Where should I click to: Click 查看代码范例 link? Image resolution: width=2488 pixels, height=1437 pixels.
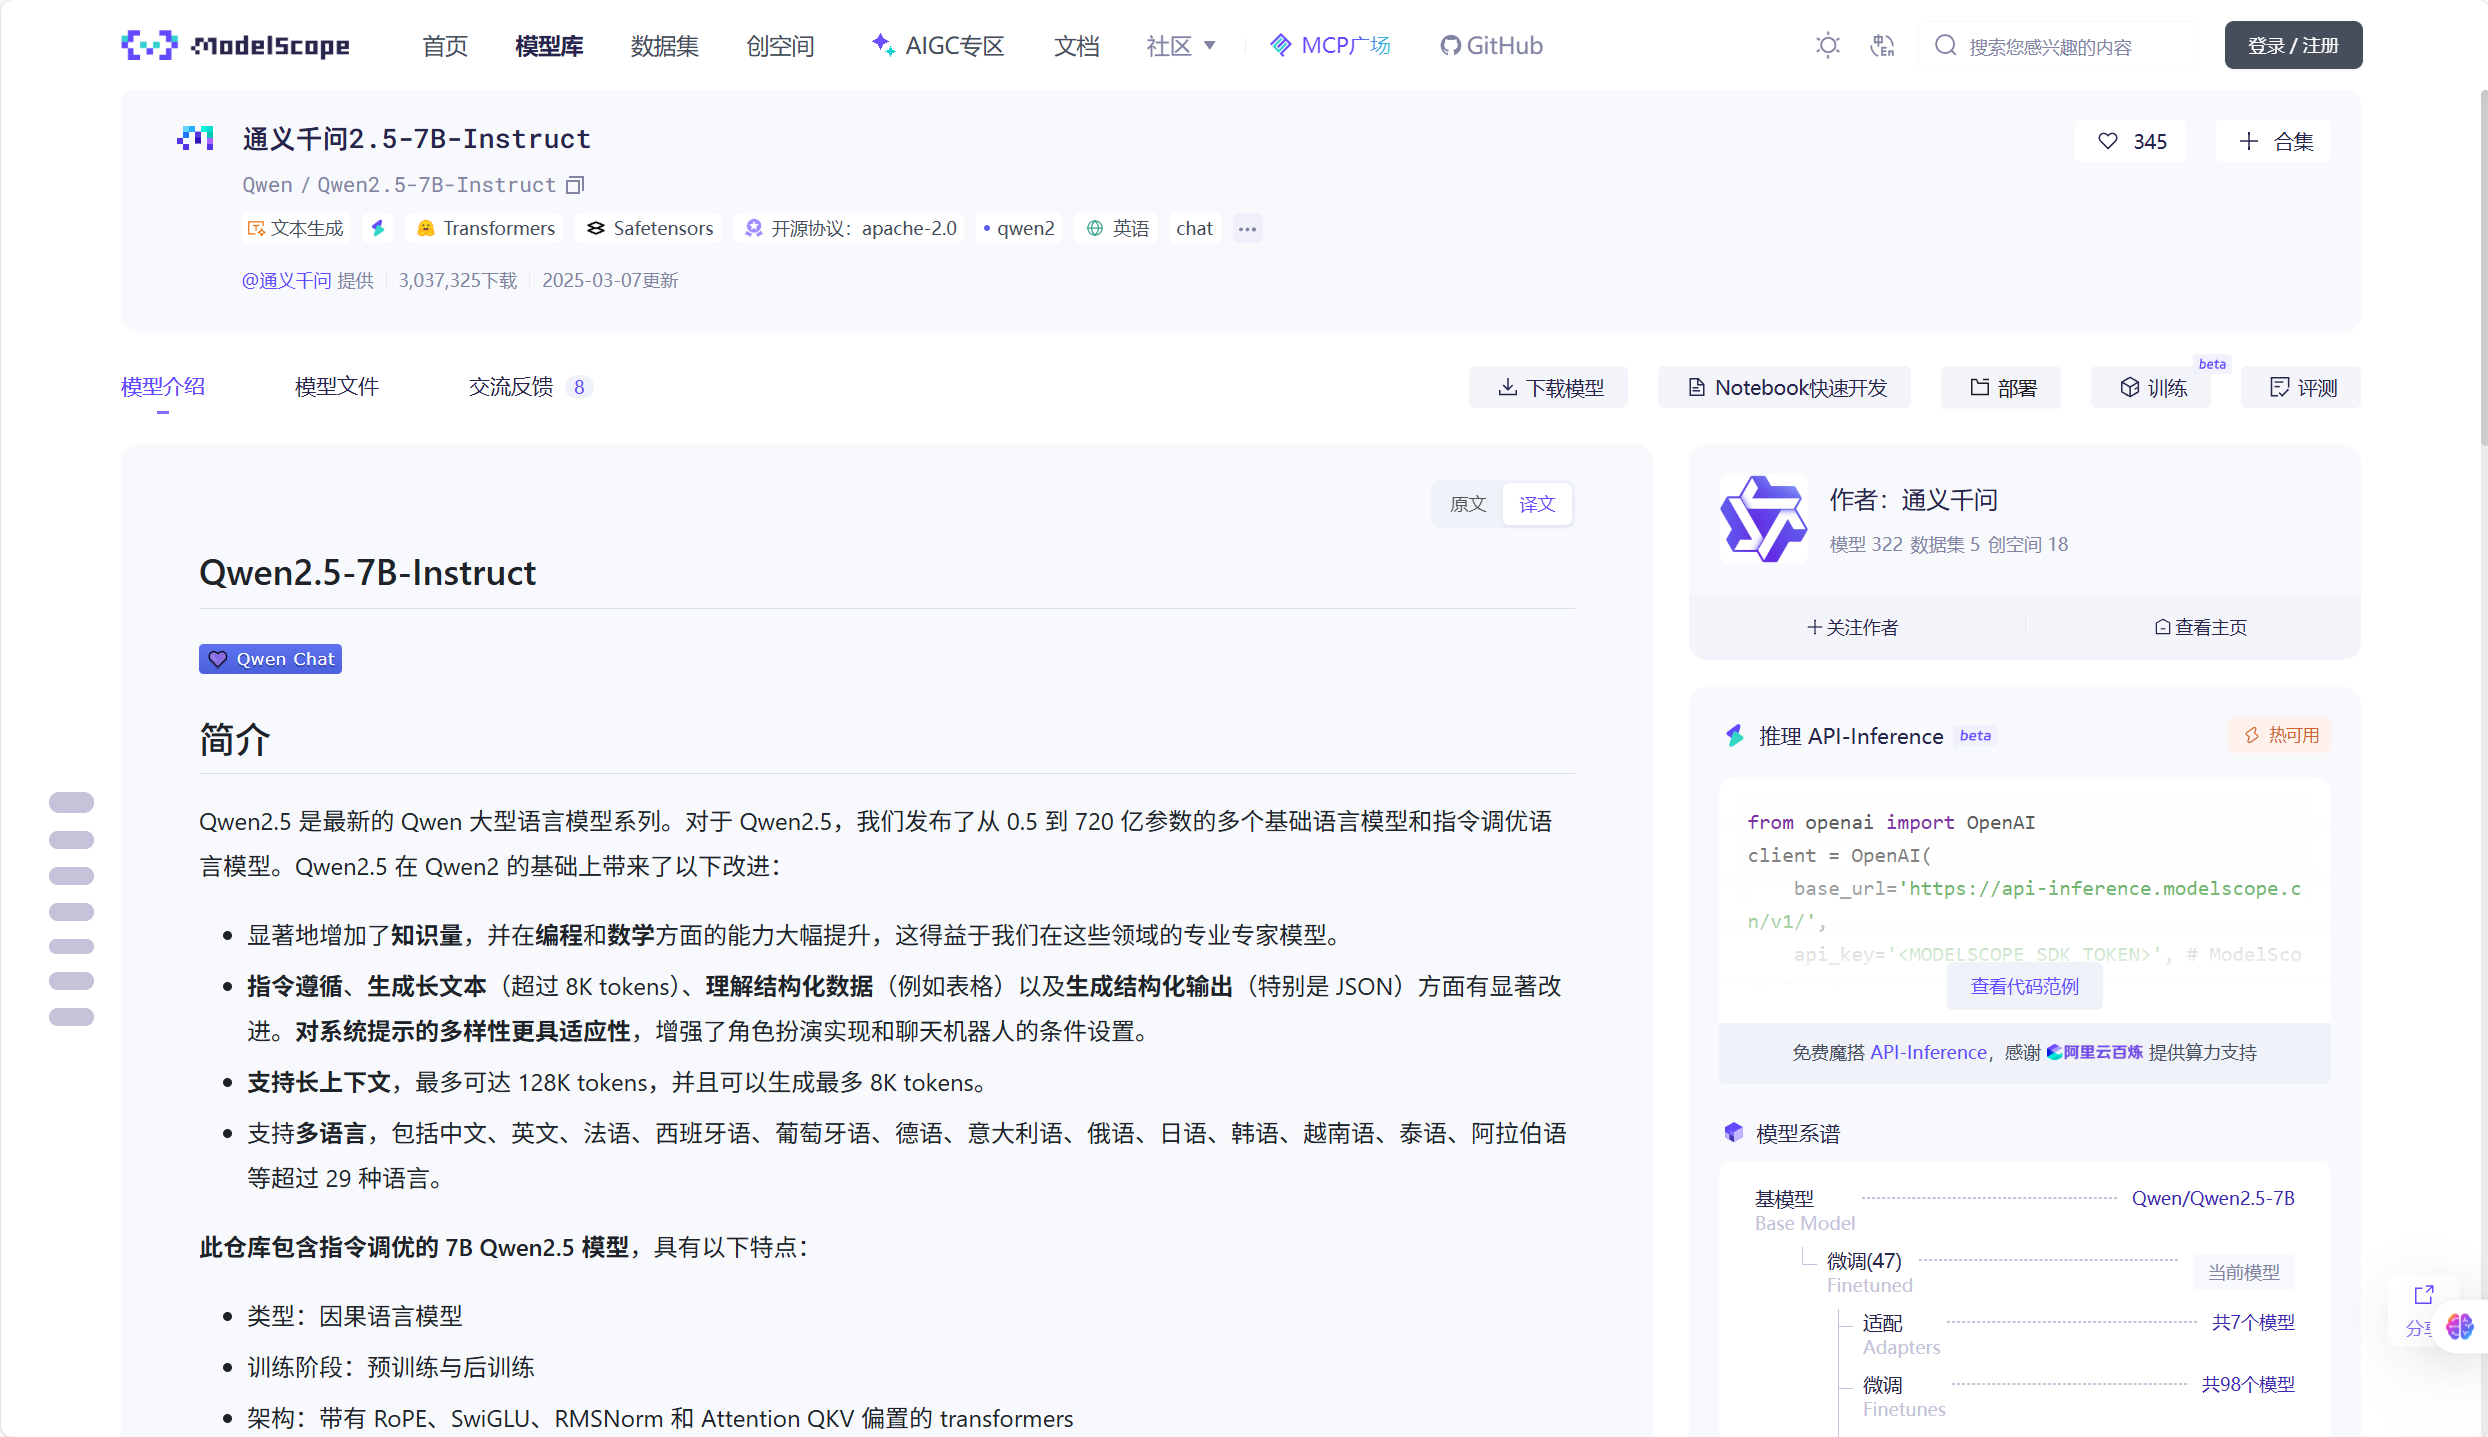point(2024,987)
